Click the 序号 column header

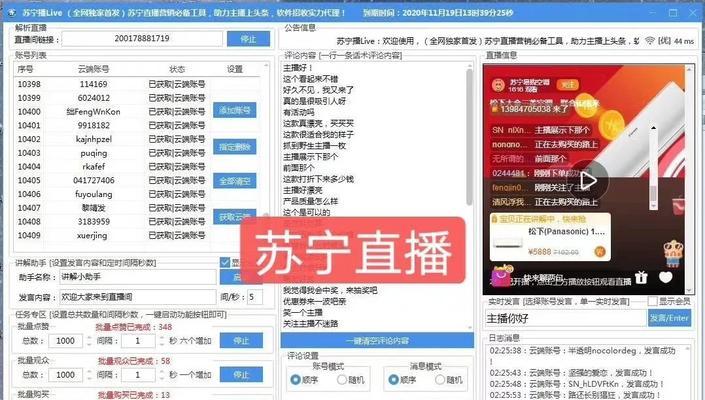pos(25,69)
